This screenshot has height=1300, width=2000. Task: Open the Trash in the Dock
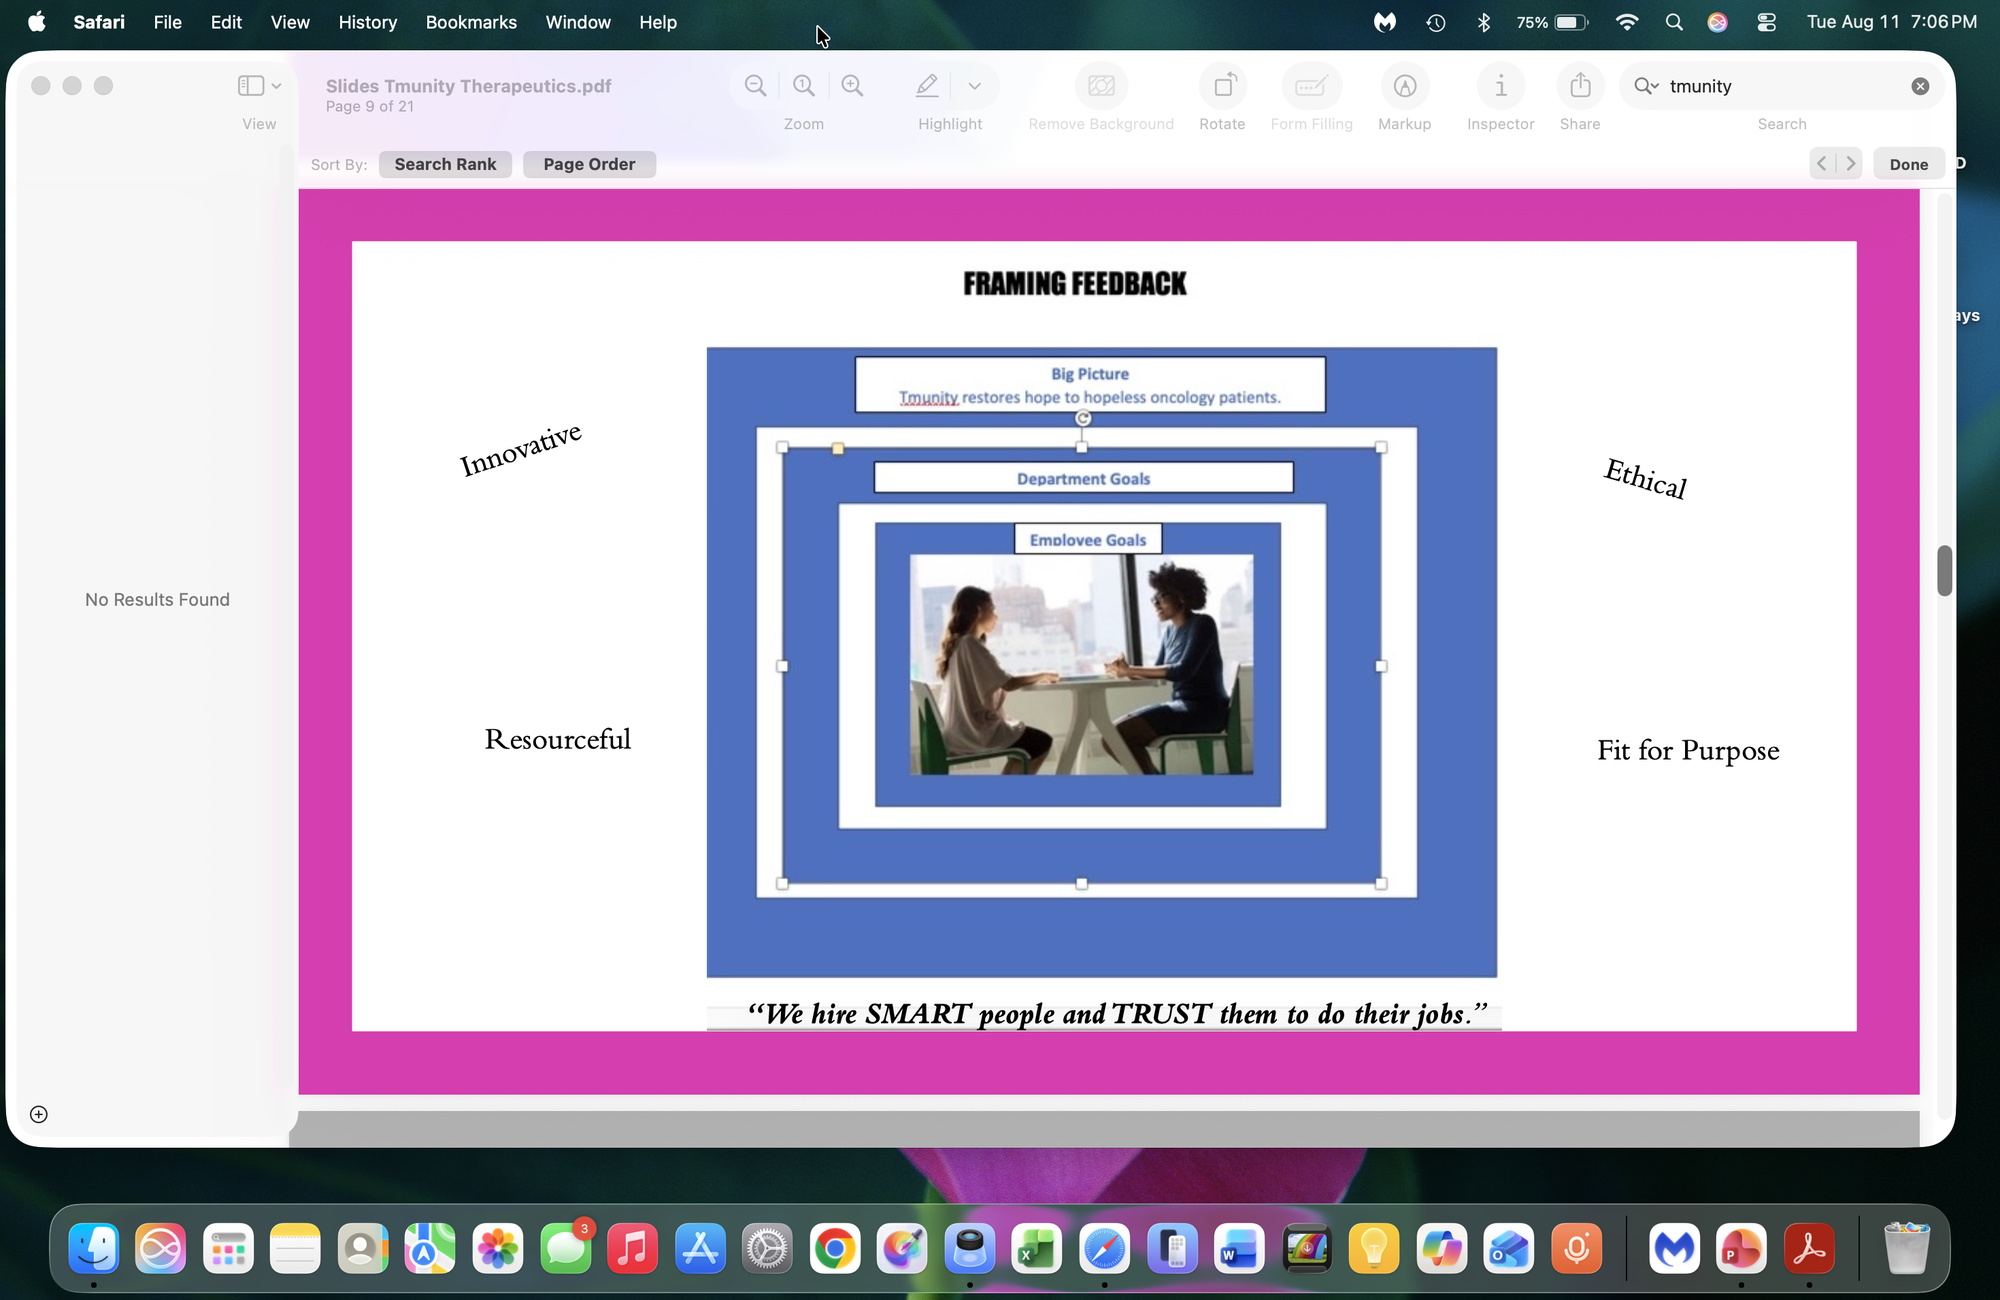[1906, 1248]
